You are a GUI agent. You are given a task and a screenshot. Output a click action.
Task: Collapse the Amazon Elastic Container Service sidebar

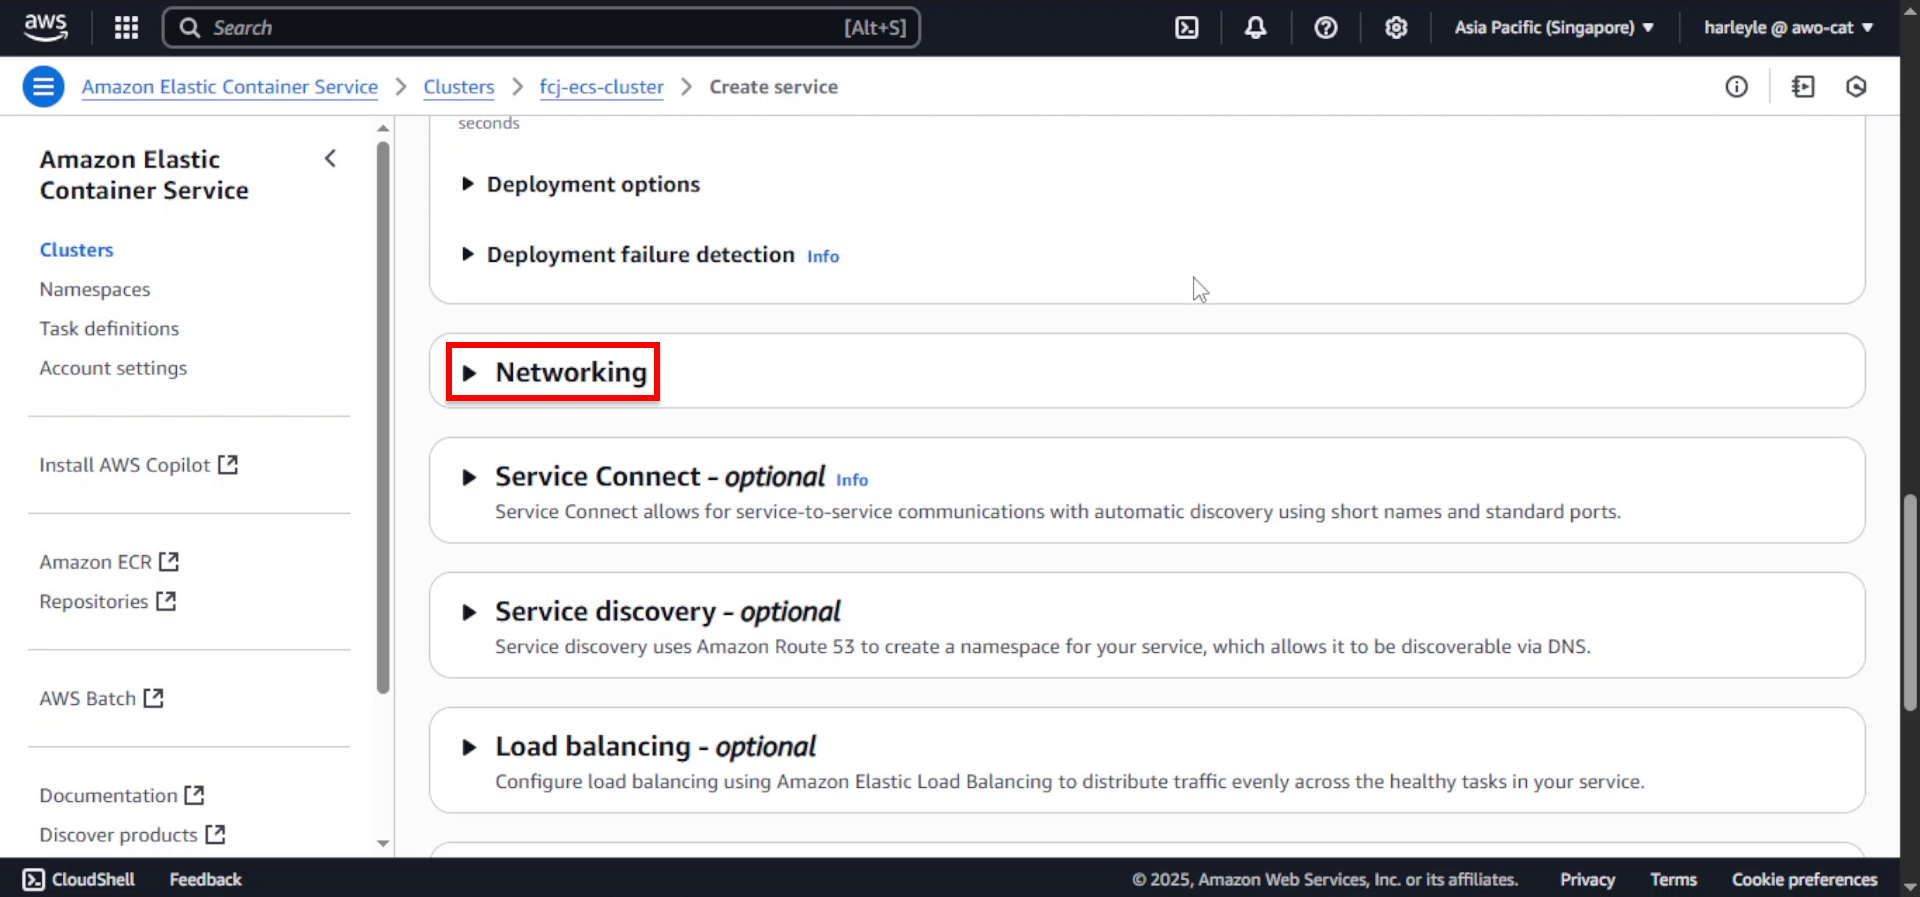pyautogui.click(x=330, y=159)
